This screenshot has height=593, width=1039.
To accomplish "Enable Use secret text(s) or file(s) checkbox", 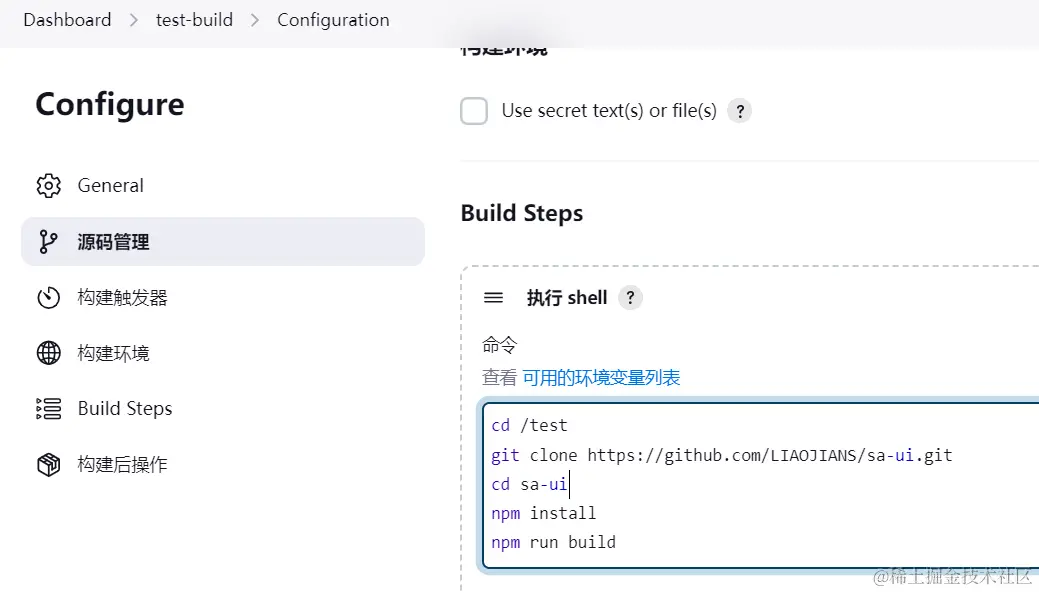I will click(x=474, y=111).
